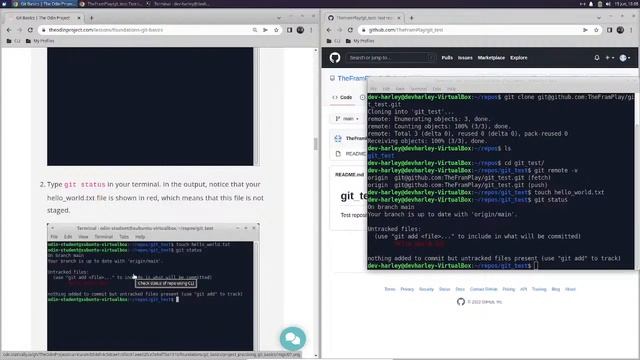640x360 pixels.
Task: Go to Issues in GitHub header
Action: tap(465, 58)
